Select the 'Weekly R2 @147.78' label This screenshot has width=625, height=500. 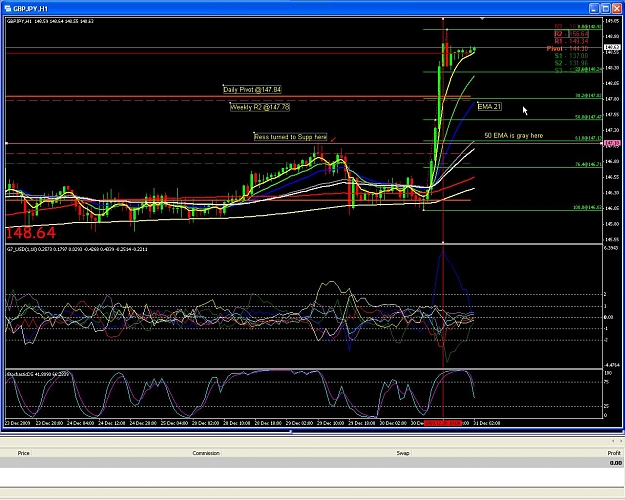260,107
